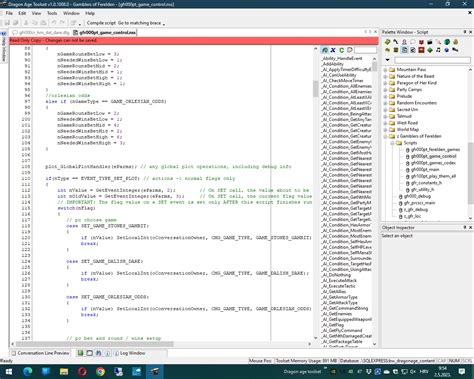
Task: Click the Windows Start button
Action: (x=9, y=371)
